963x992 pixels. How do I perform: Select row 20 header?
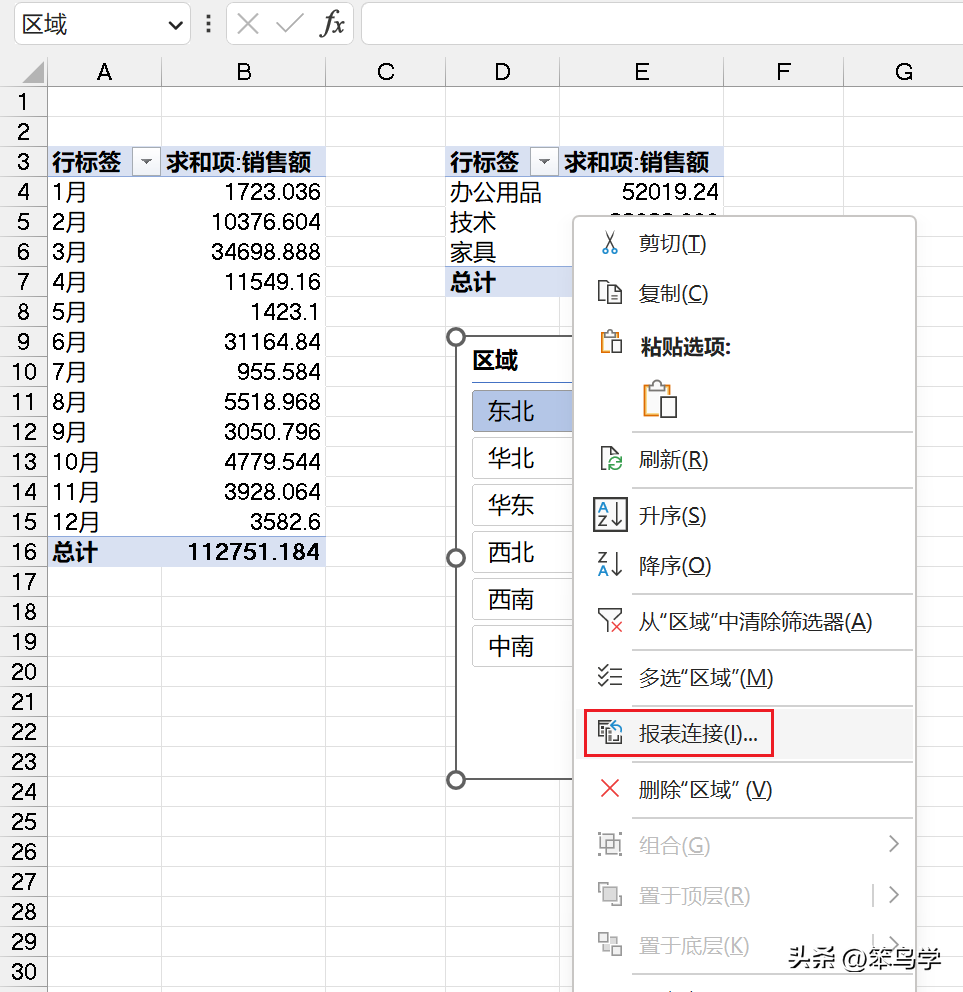pos(24,671)
